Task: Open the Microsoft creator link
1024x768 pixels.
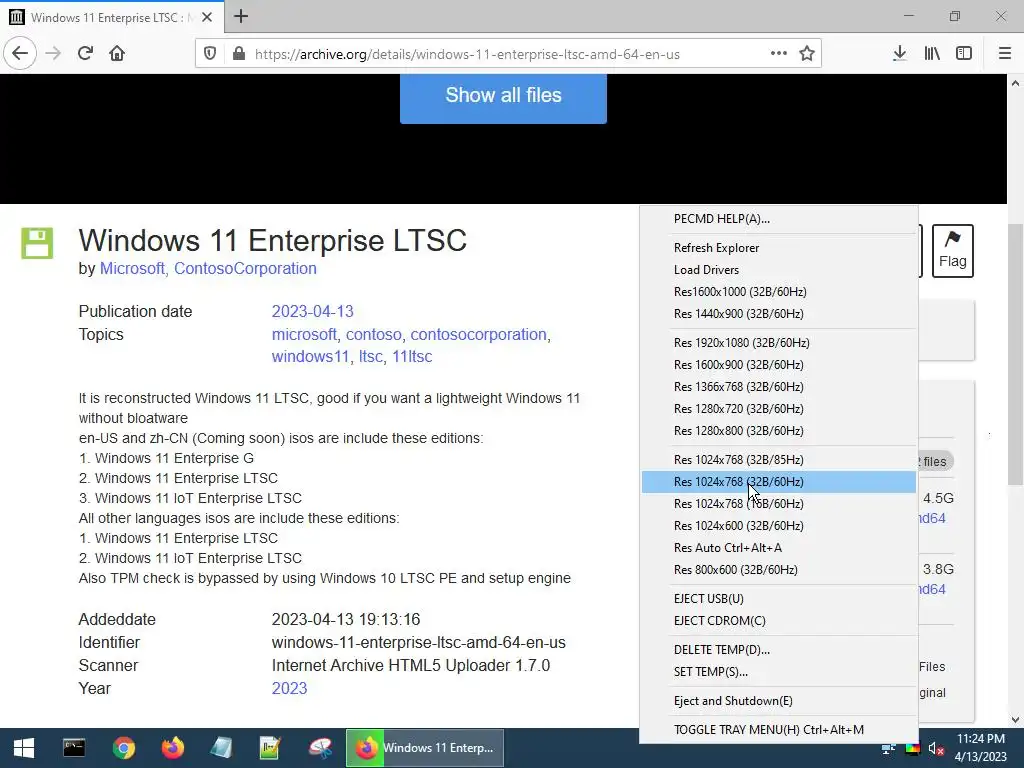Action: pyautogui.click(x=132, y=268)
